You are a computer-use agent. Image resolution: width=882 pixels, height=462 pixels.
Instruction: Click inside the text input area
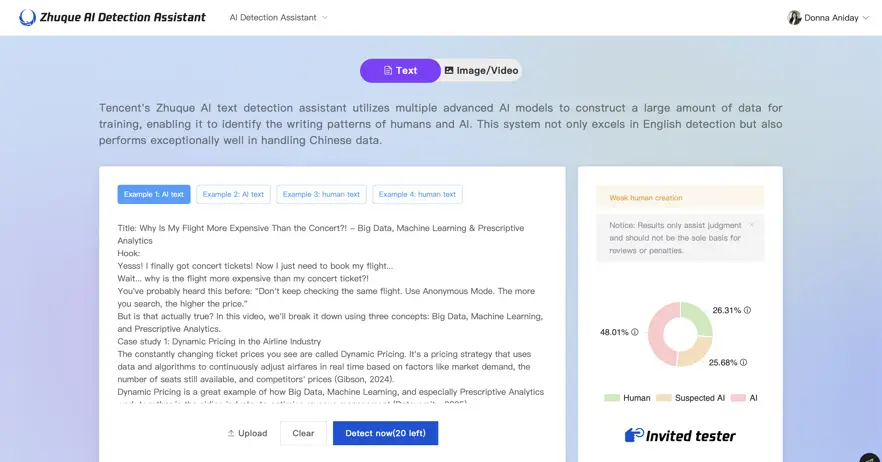(332, 312)
